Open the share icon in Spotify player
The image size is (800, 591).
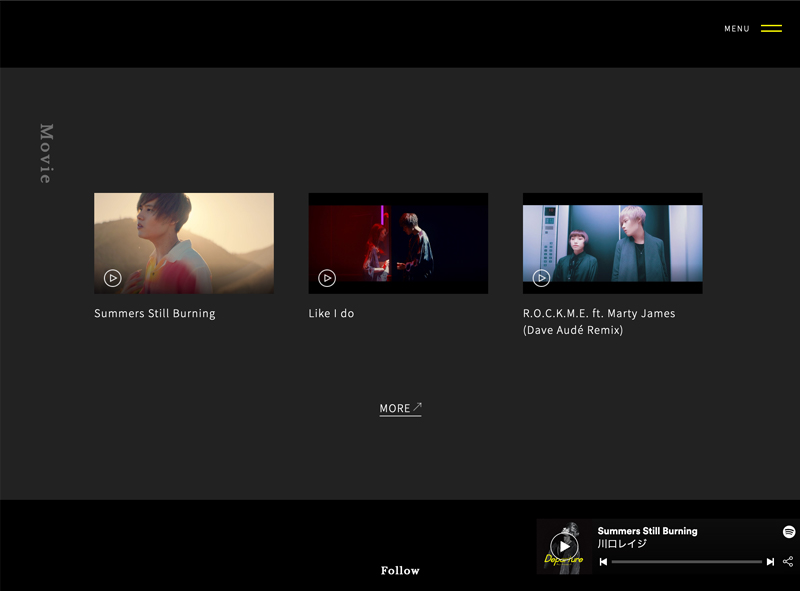point(788,562)
